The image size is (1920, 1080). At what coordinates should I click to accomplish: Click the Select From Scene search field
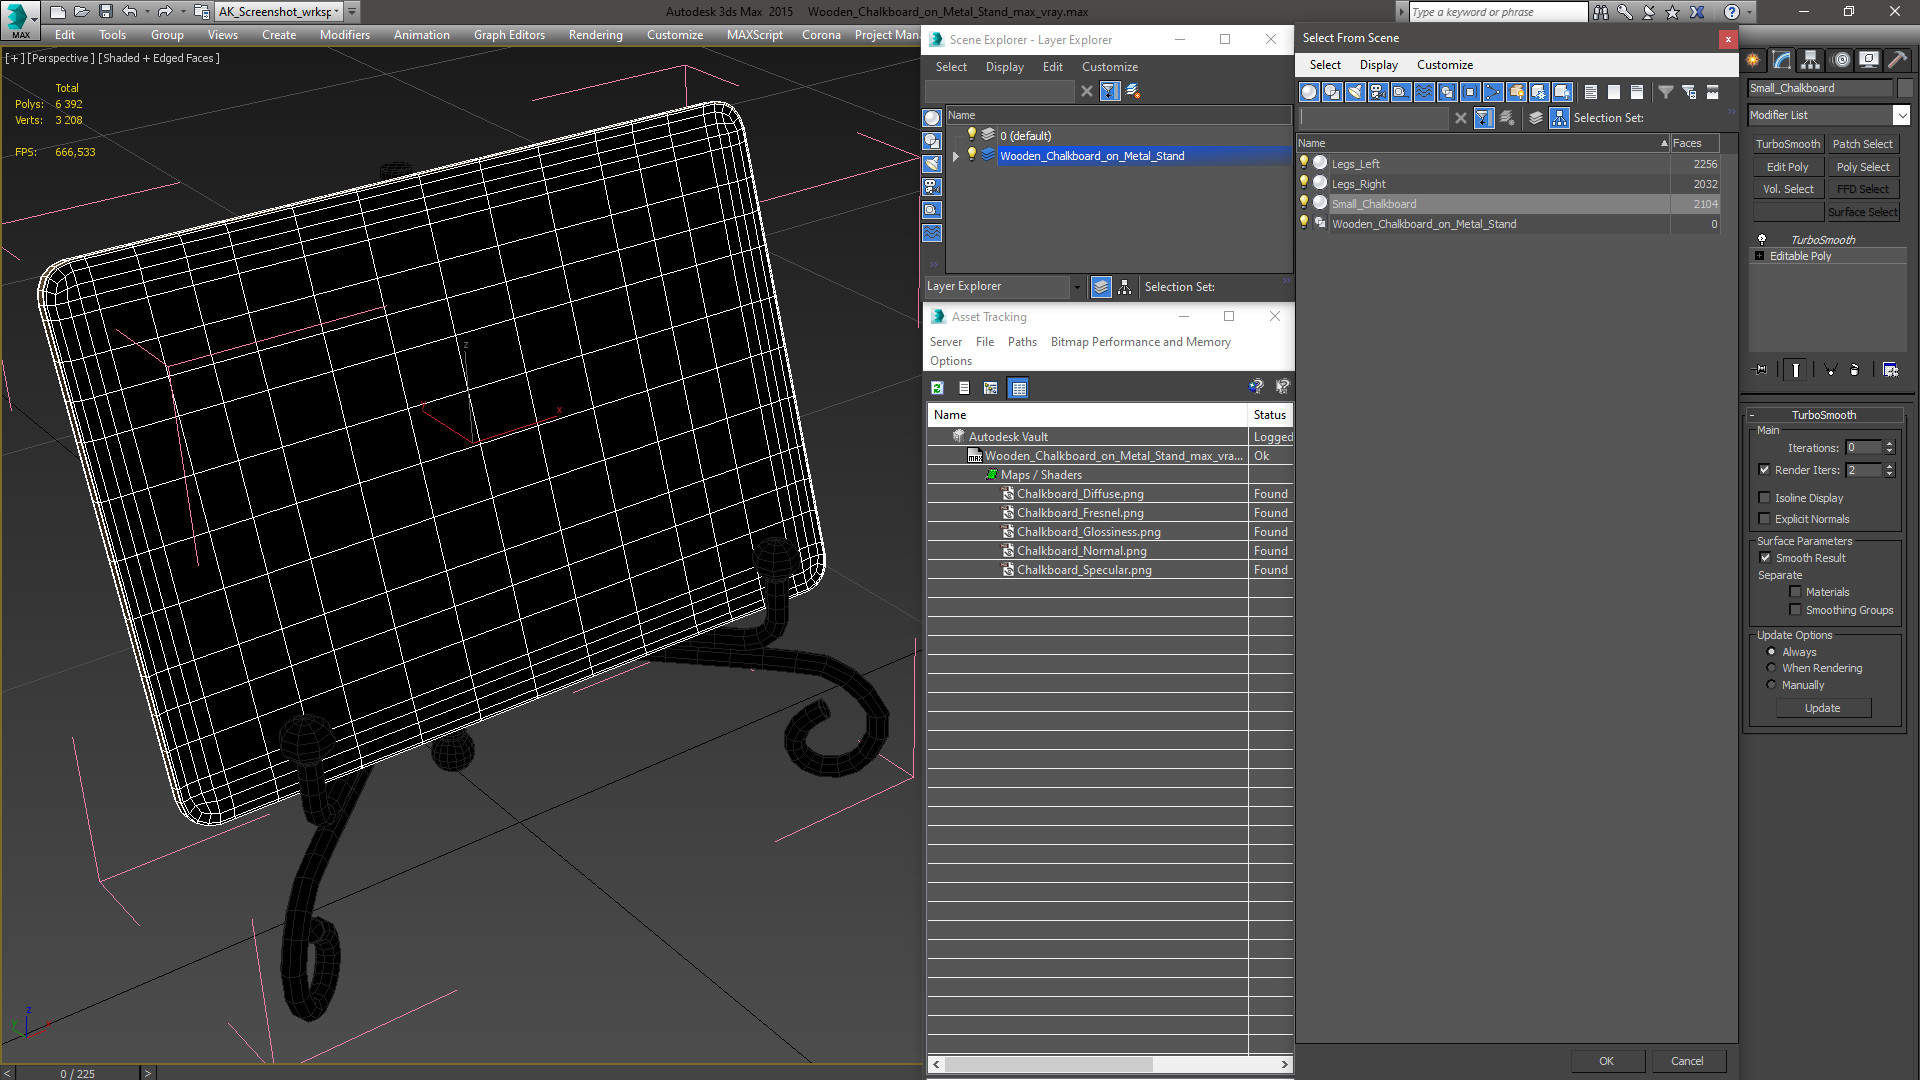[1374, 118]
